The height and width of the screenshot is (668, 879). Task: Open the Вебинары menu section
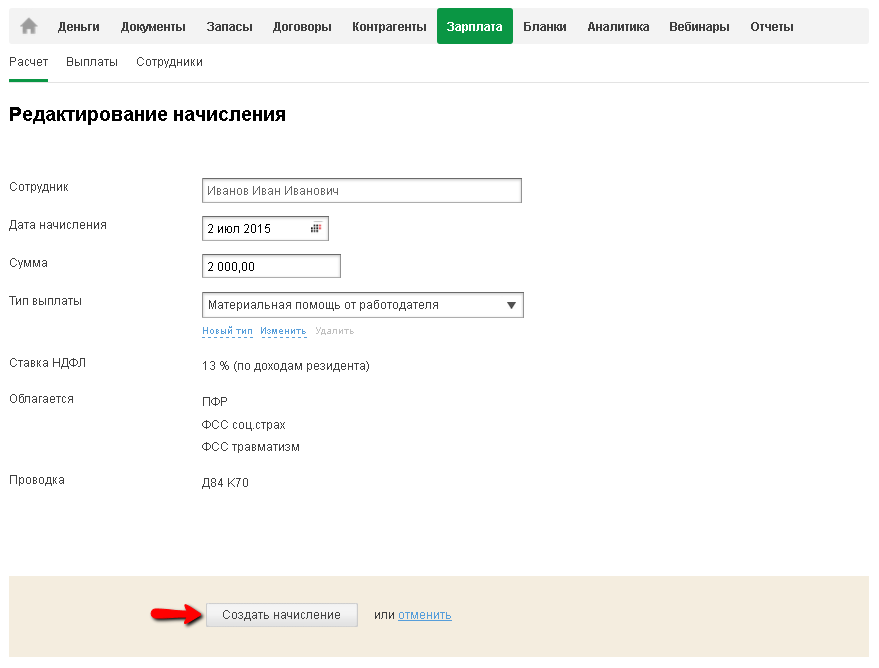tap(699, 27)
